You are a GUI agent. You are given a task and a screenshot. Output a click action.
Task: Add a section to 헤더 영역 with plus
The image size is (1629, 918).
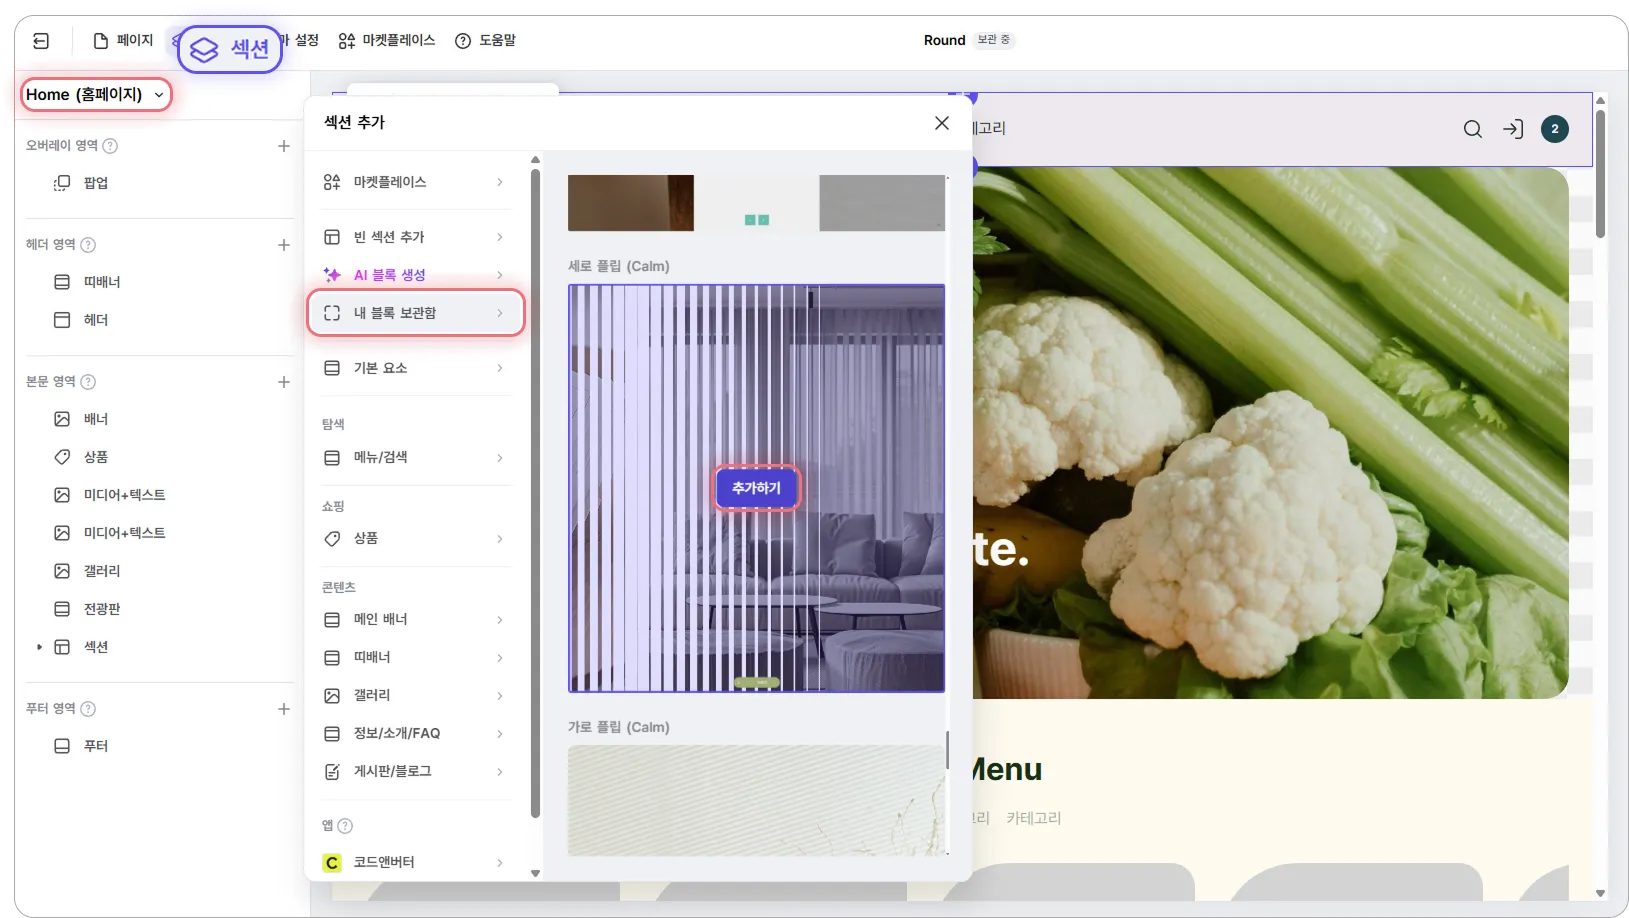tap(284, 245)
